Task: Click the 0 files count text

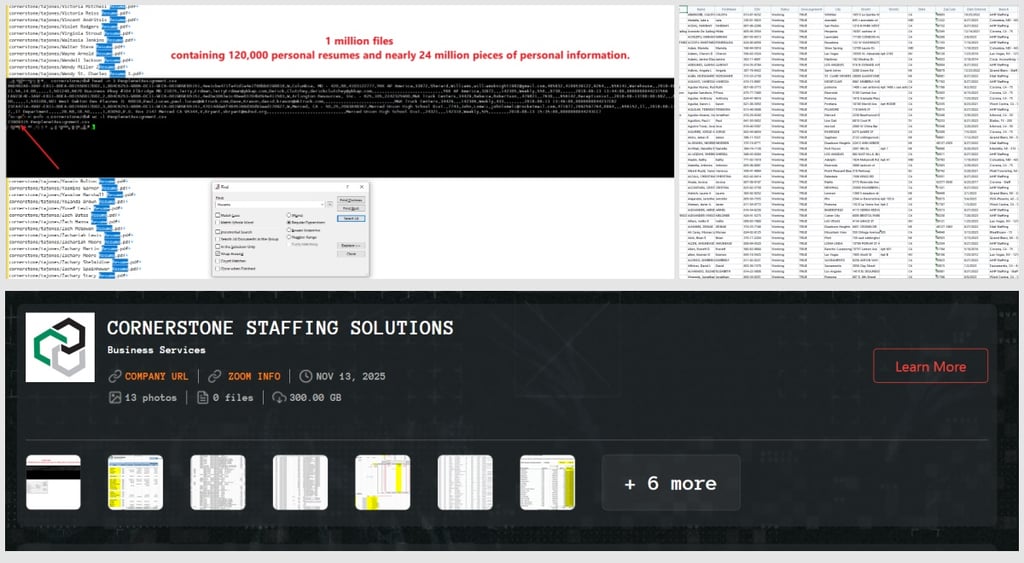Action: [233, 397]
